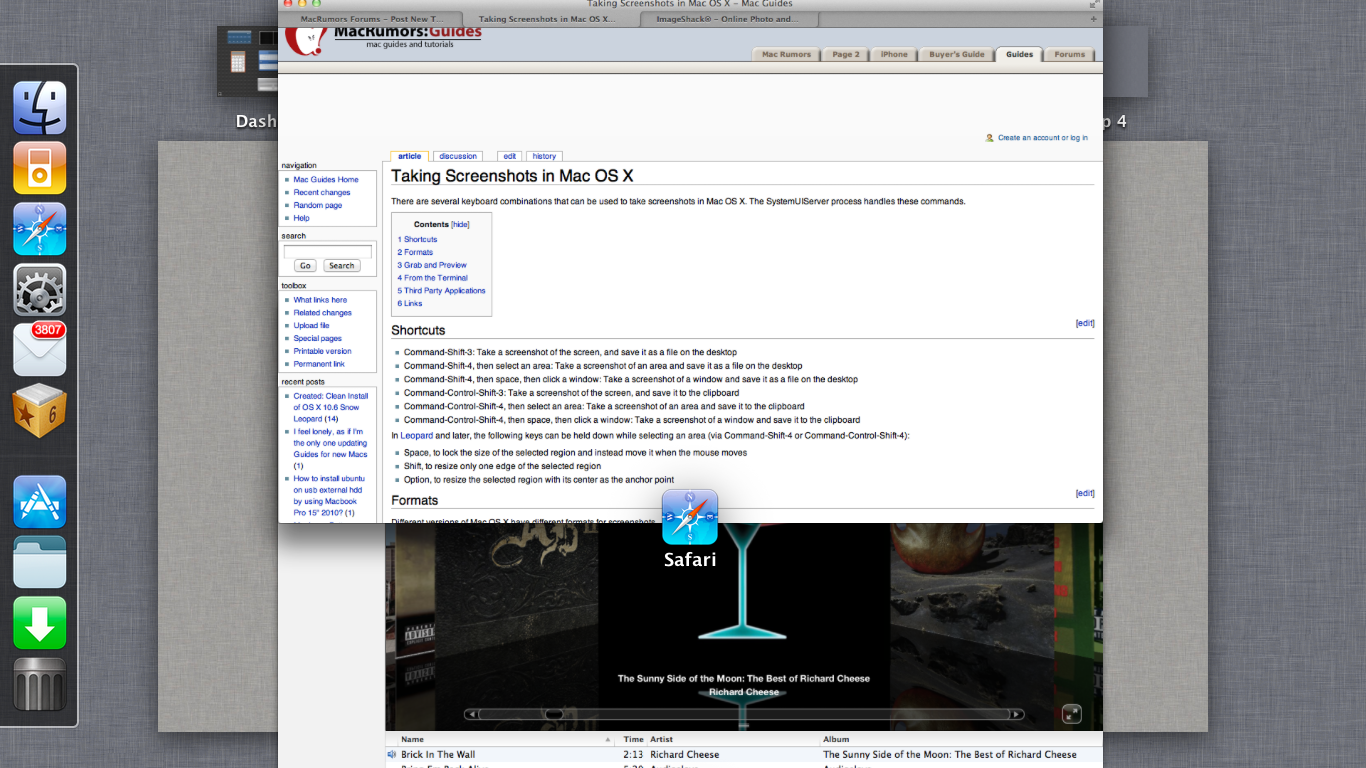Click the speaker icon beside Brick In The Wall
The width and height of the screenshot is (1366, 768).
(x=391, y=755)
